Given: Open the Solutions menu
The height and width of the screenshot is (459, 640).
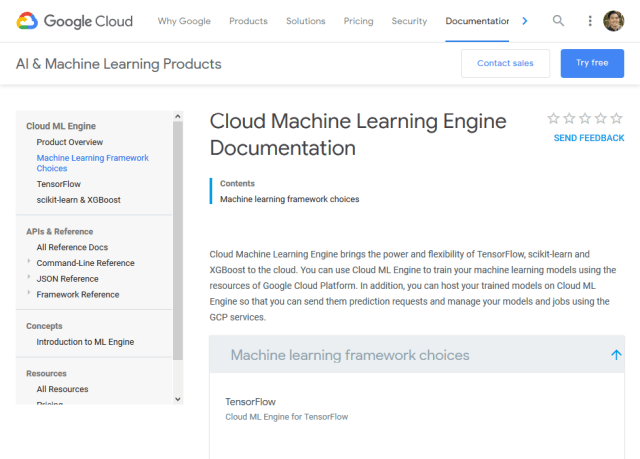Looking at the screenshot, I should coord(306,21).
